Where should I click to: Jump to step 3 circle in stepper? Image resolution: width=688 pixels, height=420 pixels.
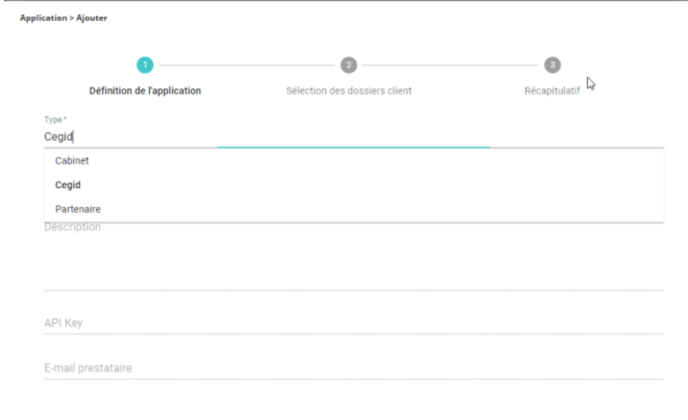pyautogui.click(x=552, y=65)
